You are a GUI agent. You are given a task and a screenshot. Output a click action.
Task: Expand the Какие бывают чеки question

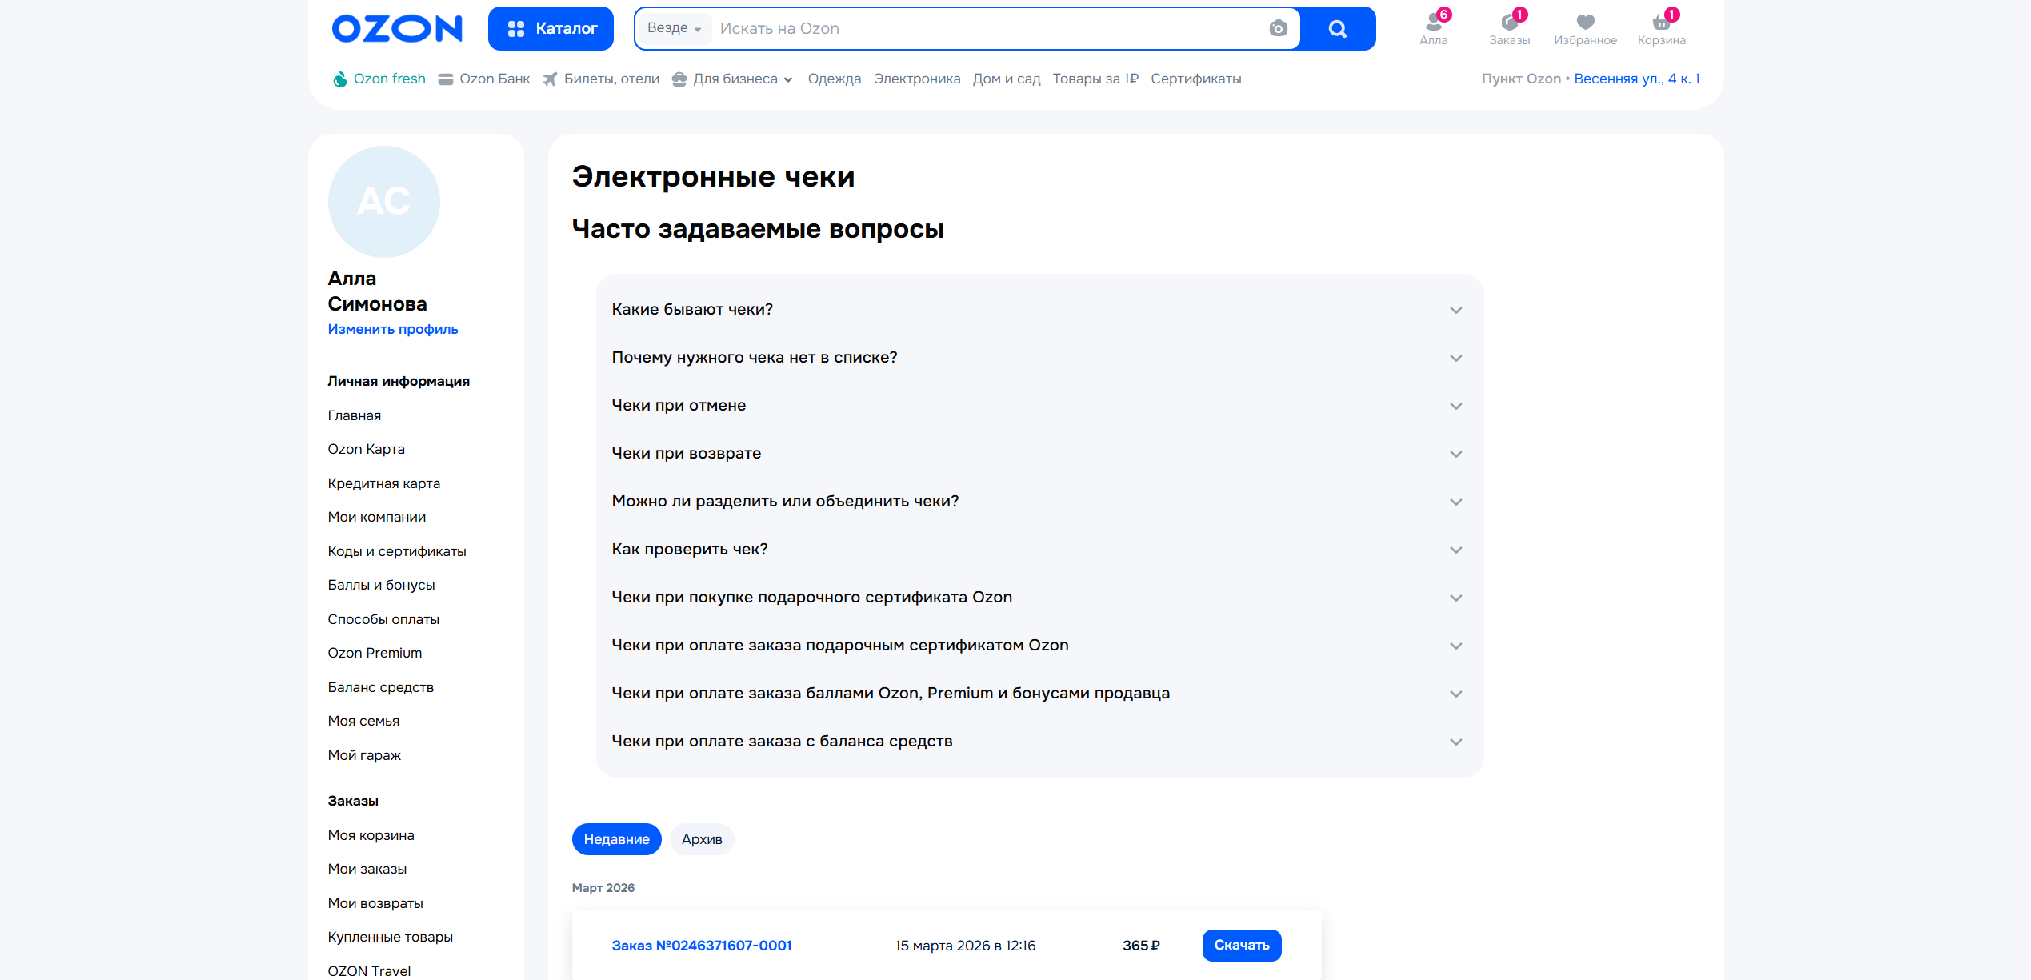tap(1038, 309)
